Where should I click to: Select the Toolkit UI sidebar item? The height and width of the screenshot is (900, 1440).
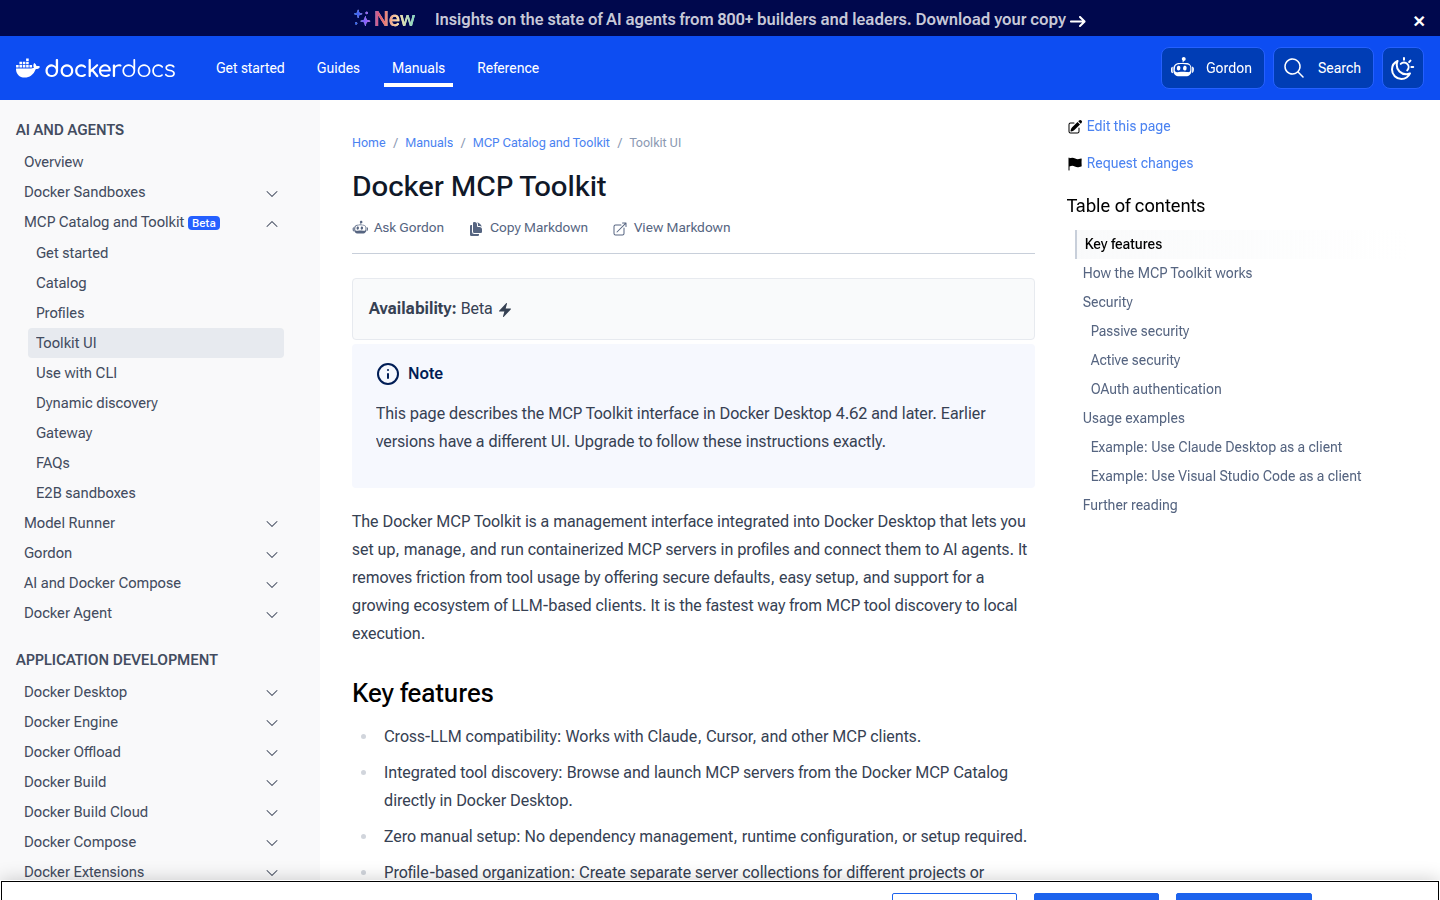(x=156, y=343)
